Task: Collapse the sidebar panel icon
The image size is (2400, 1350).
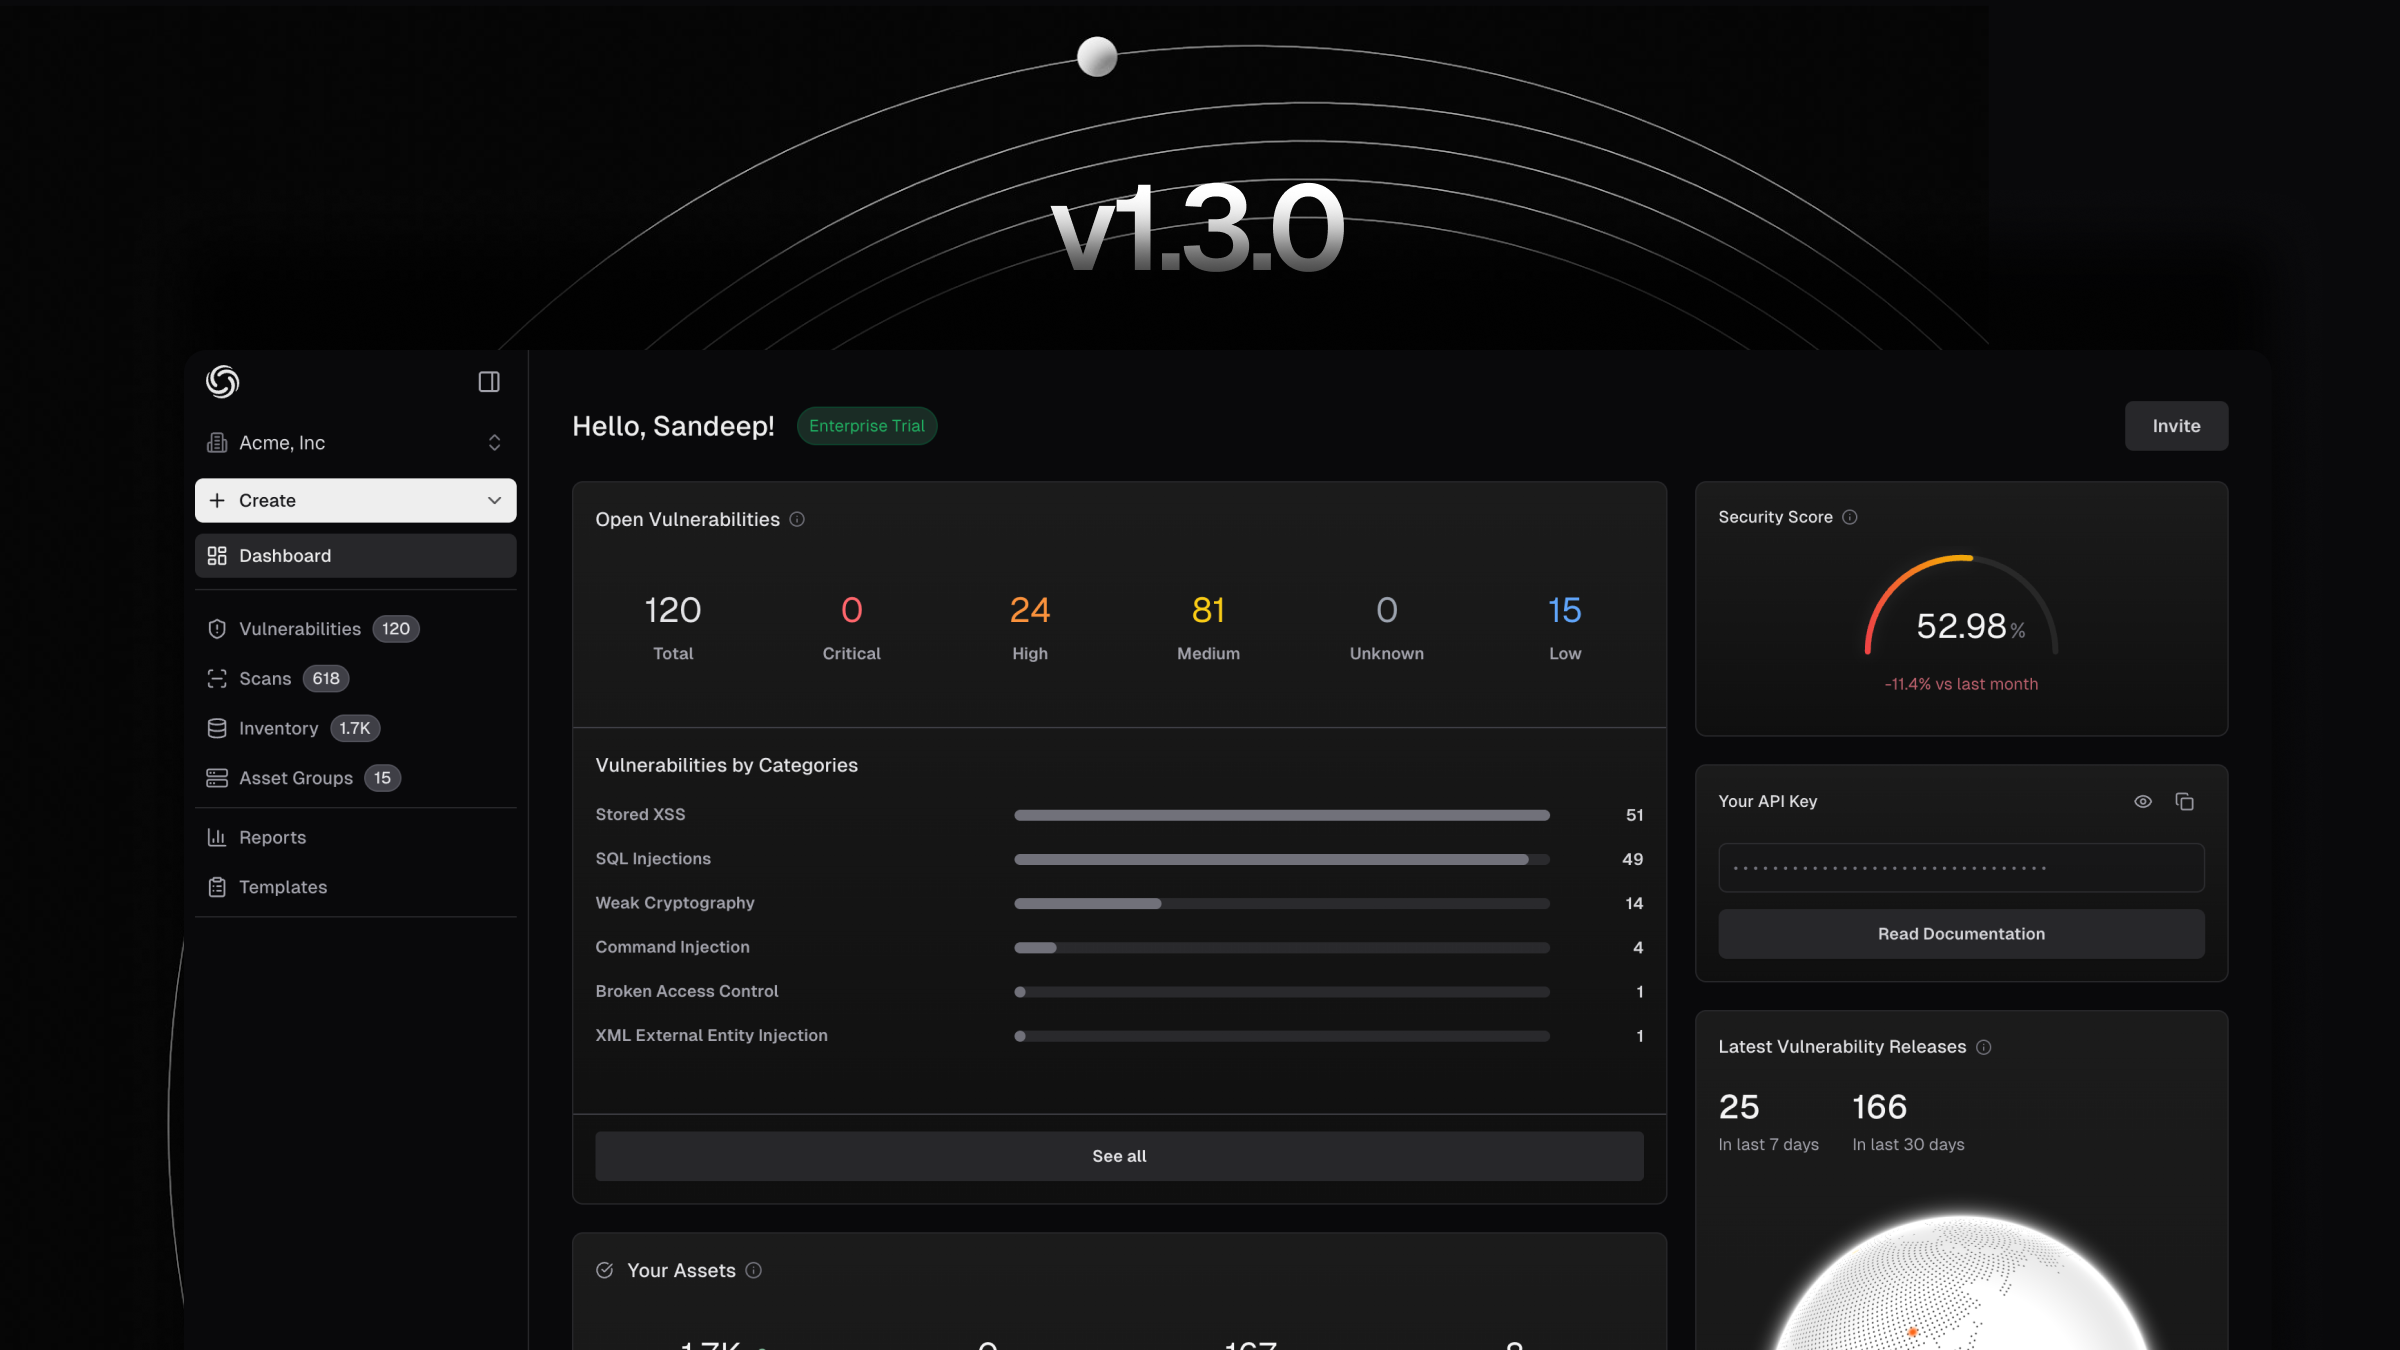Action: coord(489,382)
